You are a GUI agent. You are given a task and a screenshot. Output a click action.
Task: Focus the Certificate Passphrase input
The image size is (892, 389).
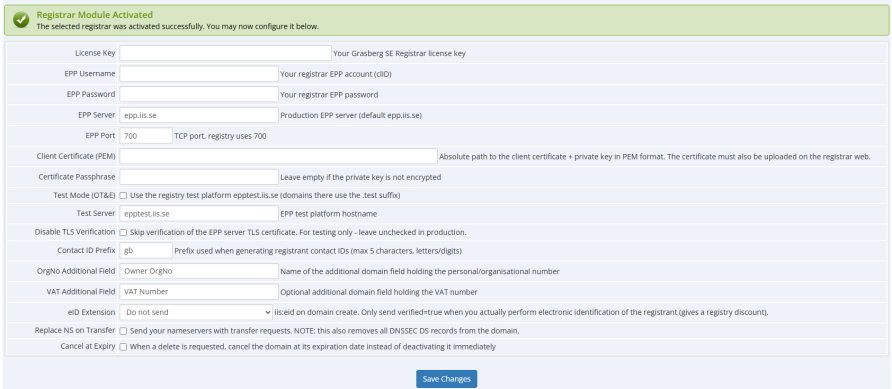(199, 177)
